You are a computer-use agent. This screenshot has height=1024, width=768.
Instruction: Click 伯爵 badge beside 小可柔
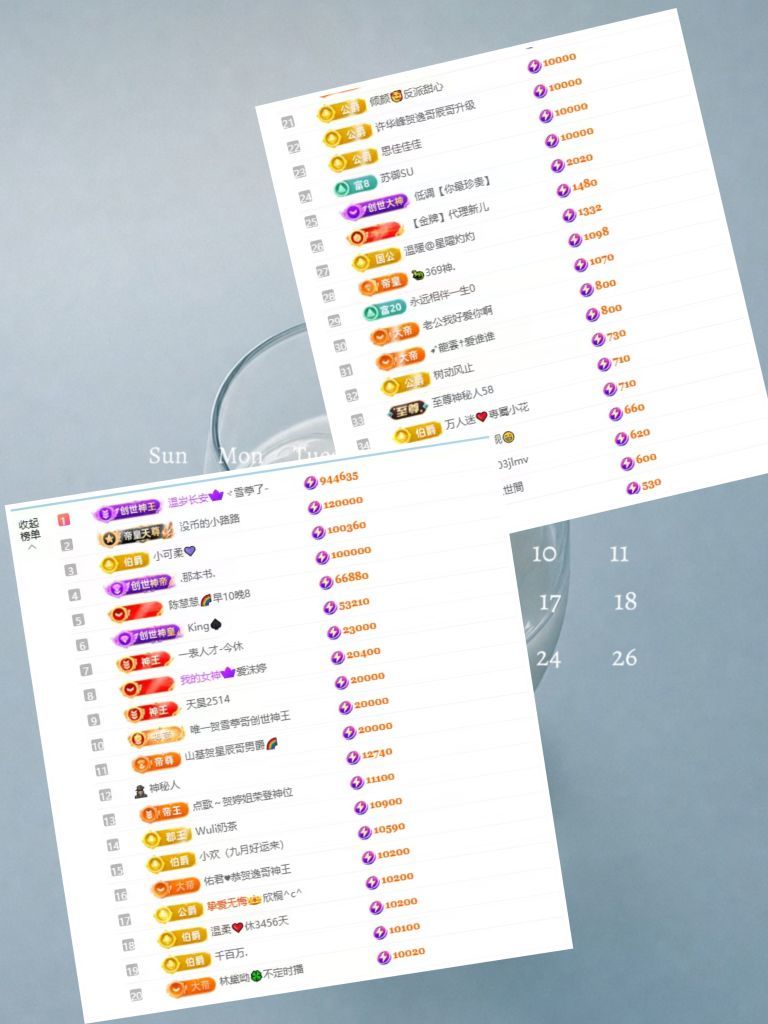pyautogui.click(x=125, y=562)
